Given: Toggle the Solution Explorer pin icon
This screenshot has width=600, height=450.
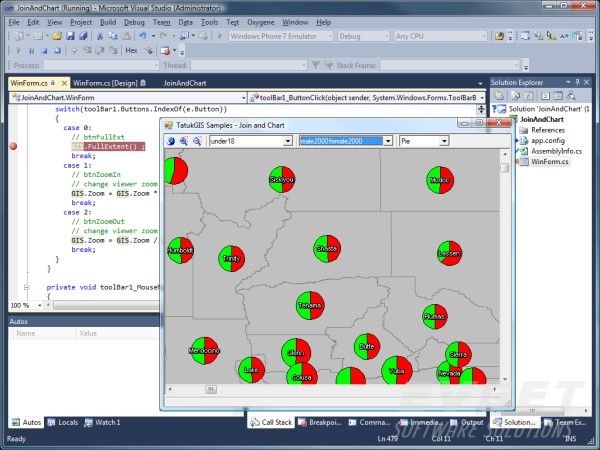Looking at the screenshot, I should 577,82.
